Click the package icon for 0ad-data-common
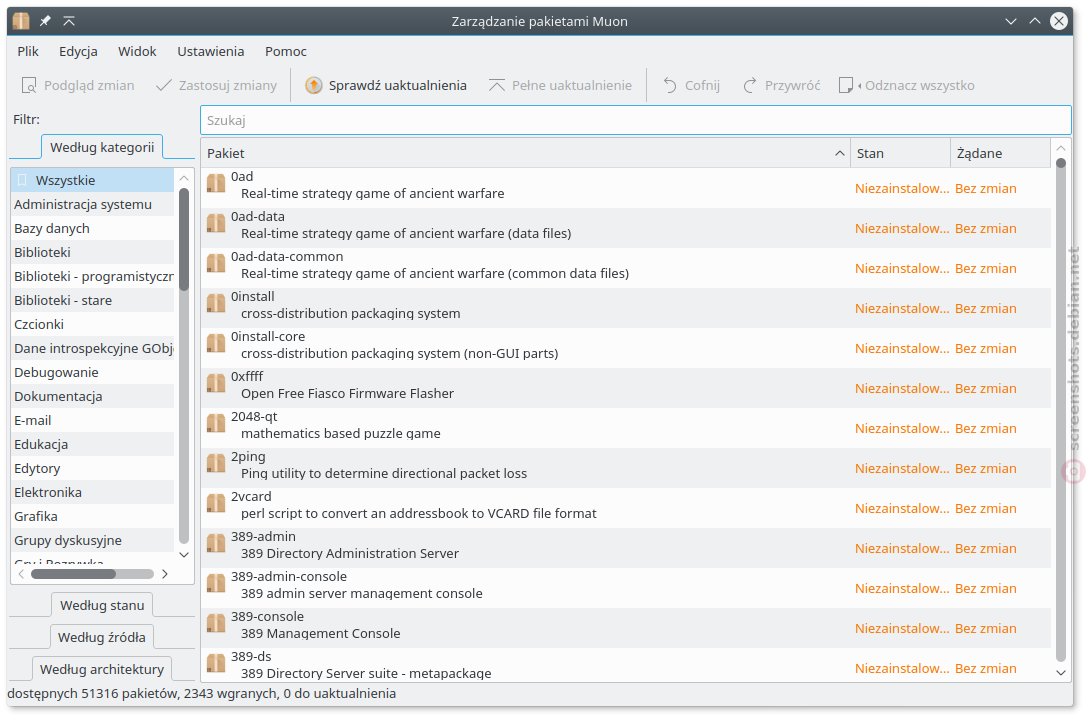Image resolution: width=1086 pixels, height=719 pixels. (x=216, y=263)
